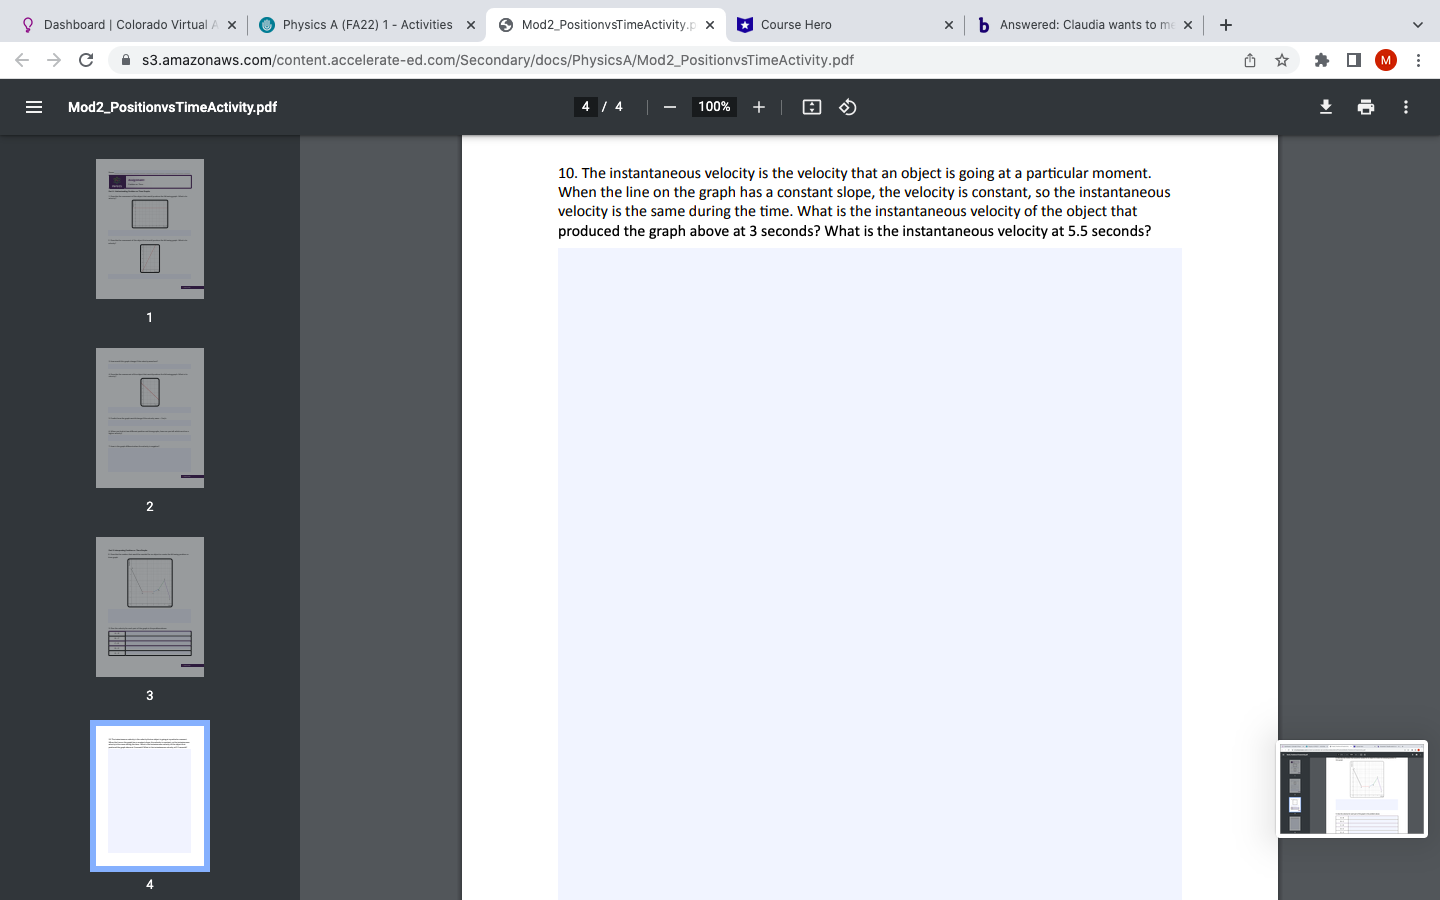Click the current page number field

tap(586, 107)
